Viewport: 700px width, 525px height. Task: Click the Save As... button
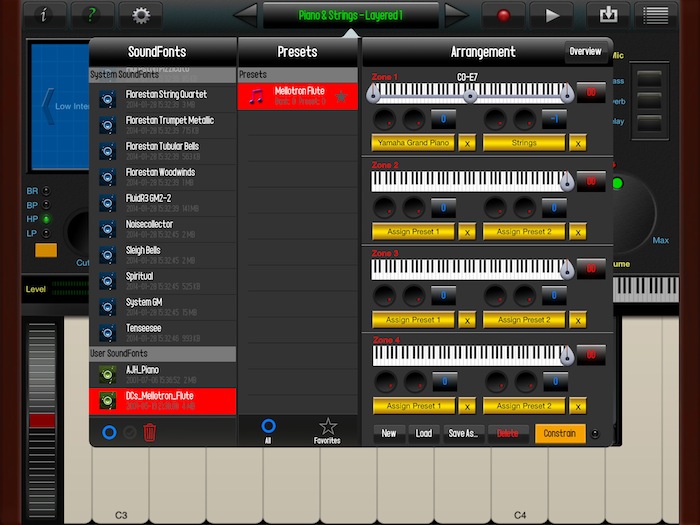462,433
